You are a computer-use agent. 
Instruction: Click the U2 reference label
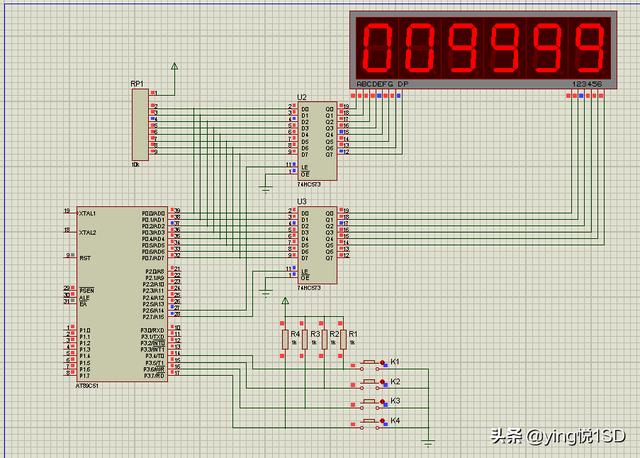click(x=302, y=97)
